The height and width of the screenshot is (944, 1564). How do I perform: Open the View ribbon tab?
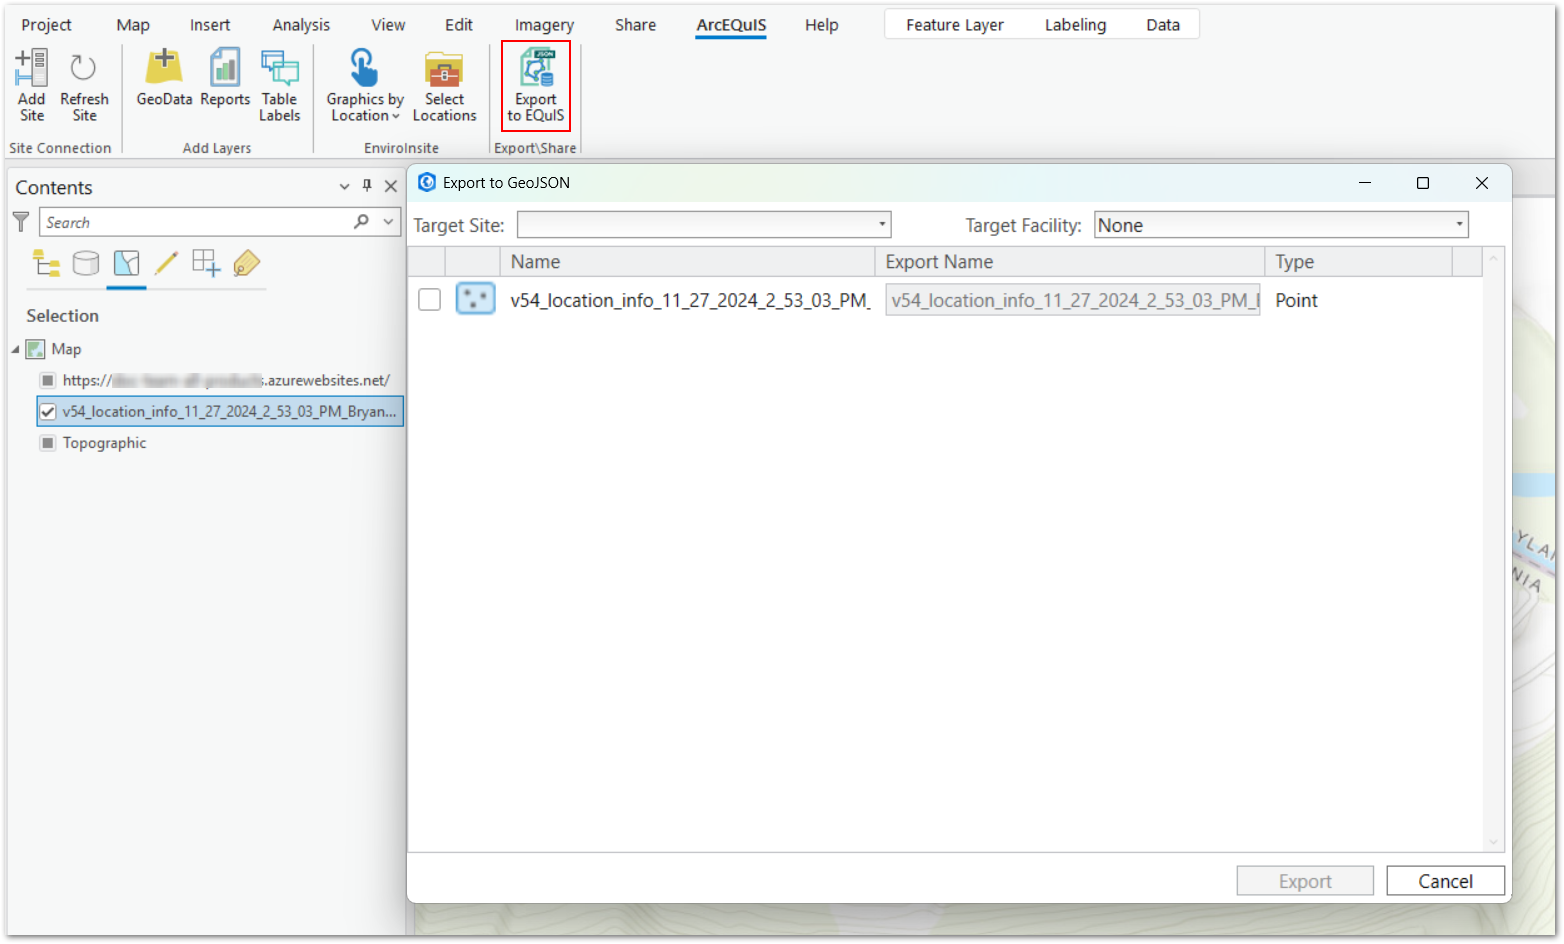388,25
